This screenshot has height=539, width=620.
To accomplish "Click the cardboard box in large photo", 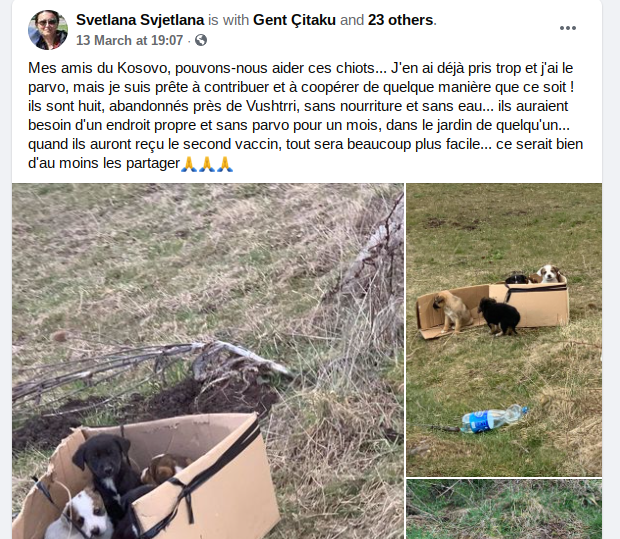I will pos(166,477).
